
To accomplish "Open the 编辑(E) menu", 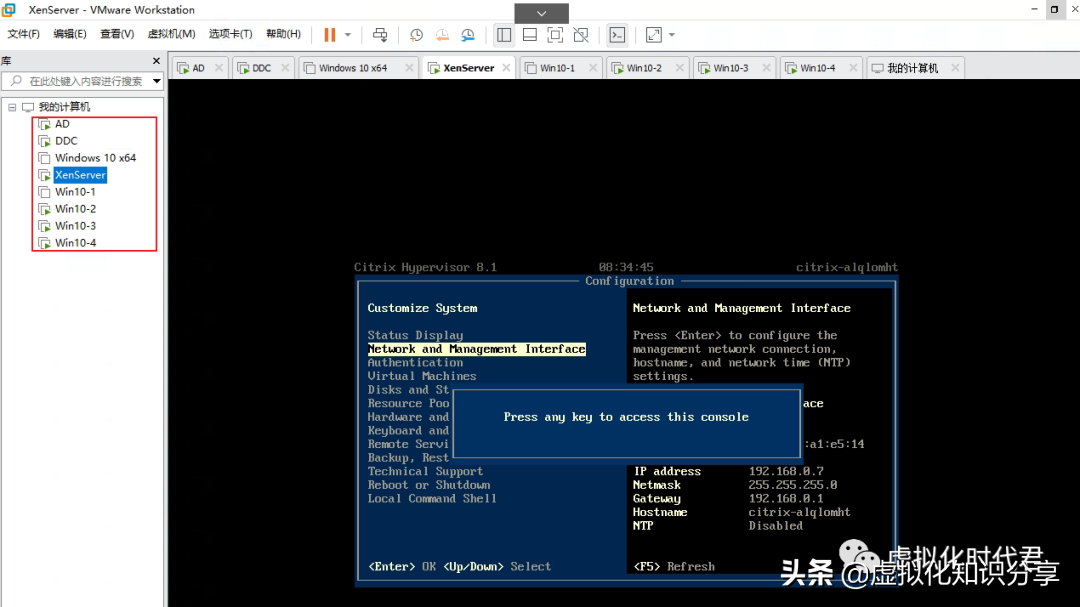I will pos(70,34).
